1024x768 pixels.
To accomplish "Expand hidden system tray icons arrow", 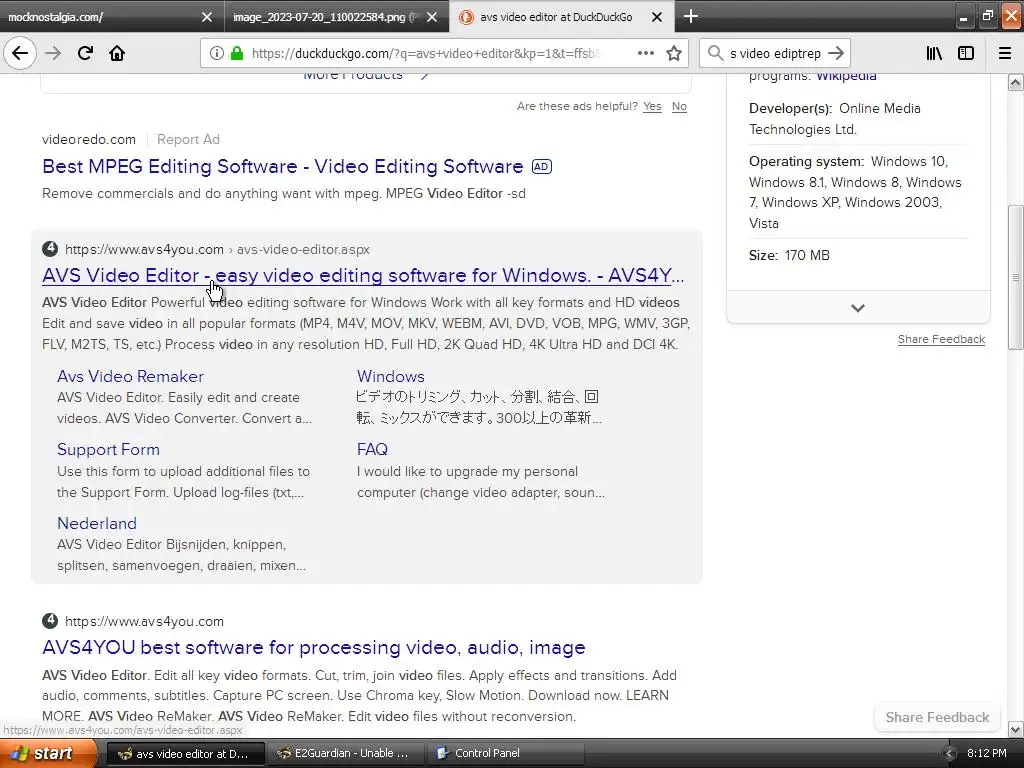I will (949, 754).
